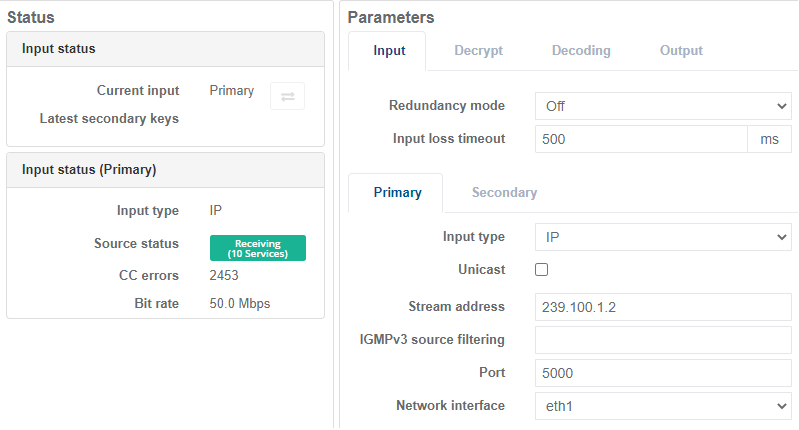Click the input swap arrows icon
The image size is (799, 430).
click(x=287, y=96)
